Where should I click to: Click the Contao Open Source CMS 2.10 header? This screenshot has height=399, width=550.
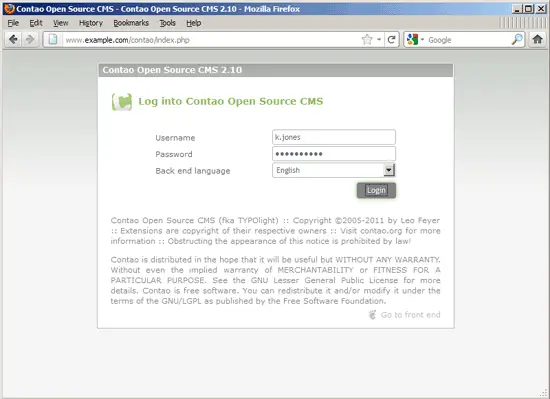tap(172, 70)
